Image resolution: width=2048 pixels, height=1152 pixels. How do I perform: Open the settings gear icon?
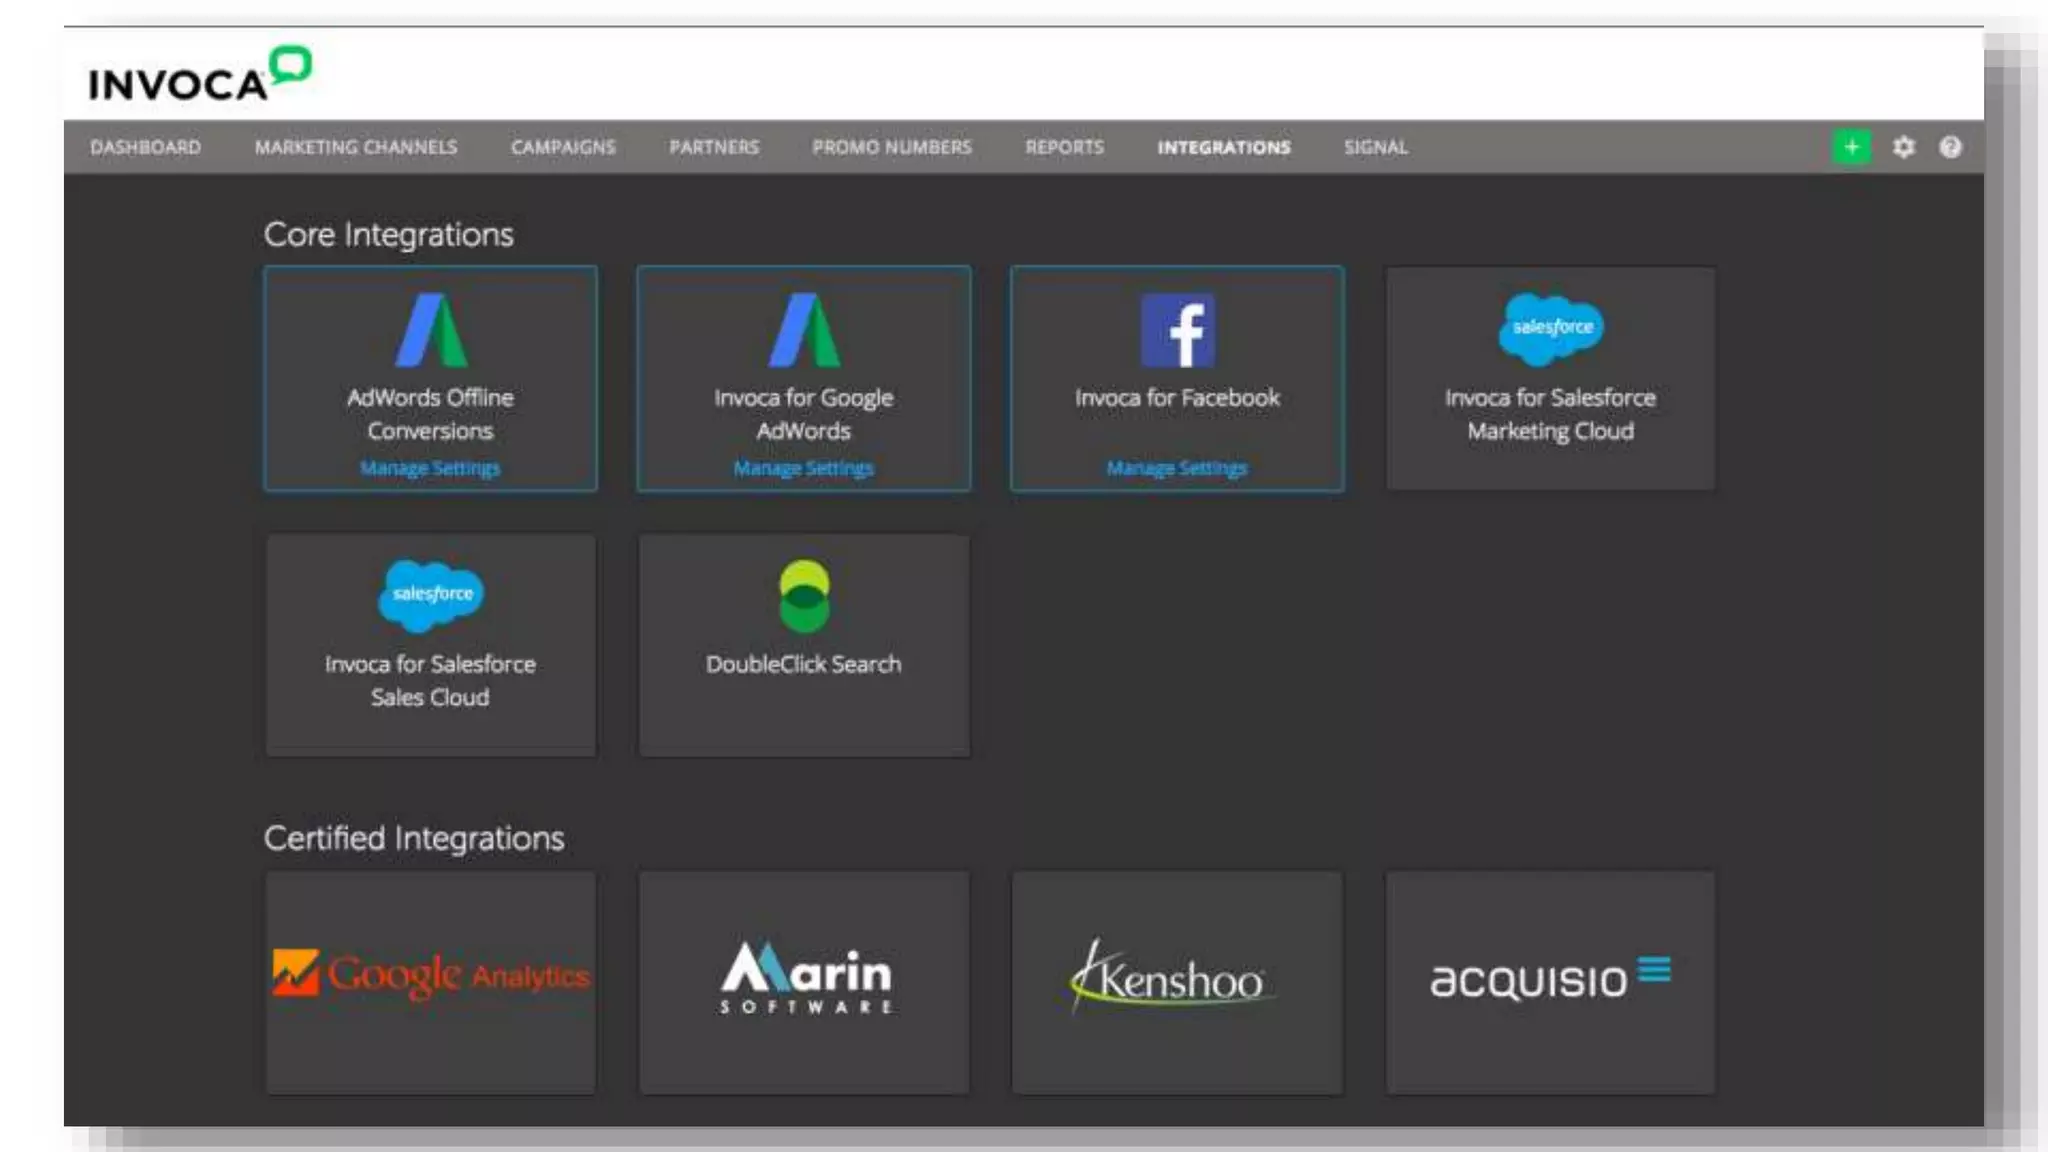tap(1904, 147)
